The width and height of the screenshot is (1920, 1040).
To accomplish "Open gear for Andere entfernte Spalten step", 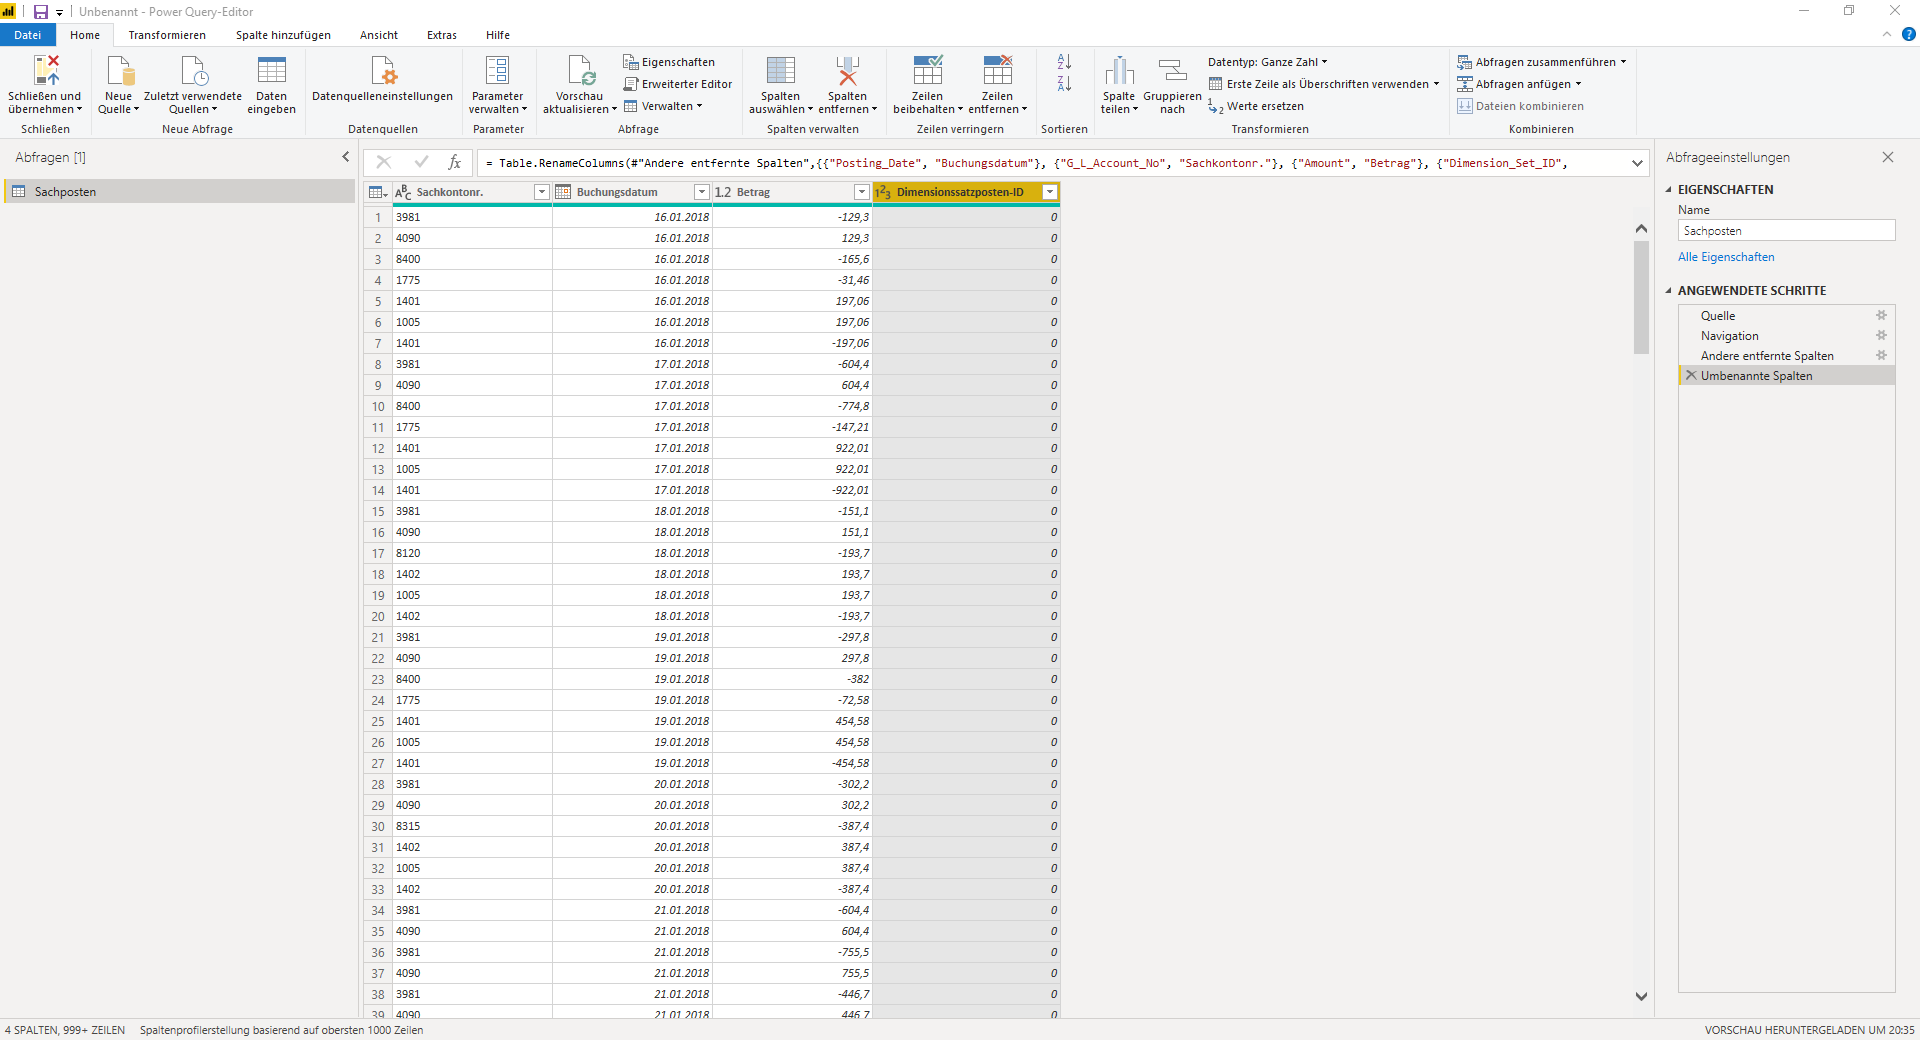I will pyautogui.click(x=1881, y=355).
